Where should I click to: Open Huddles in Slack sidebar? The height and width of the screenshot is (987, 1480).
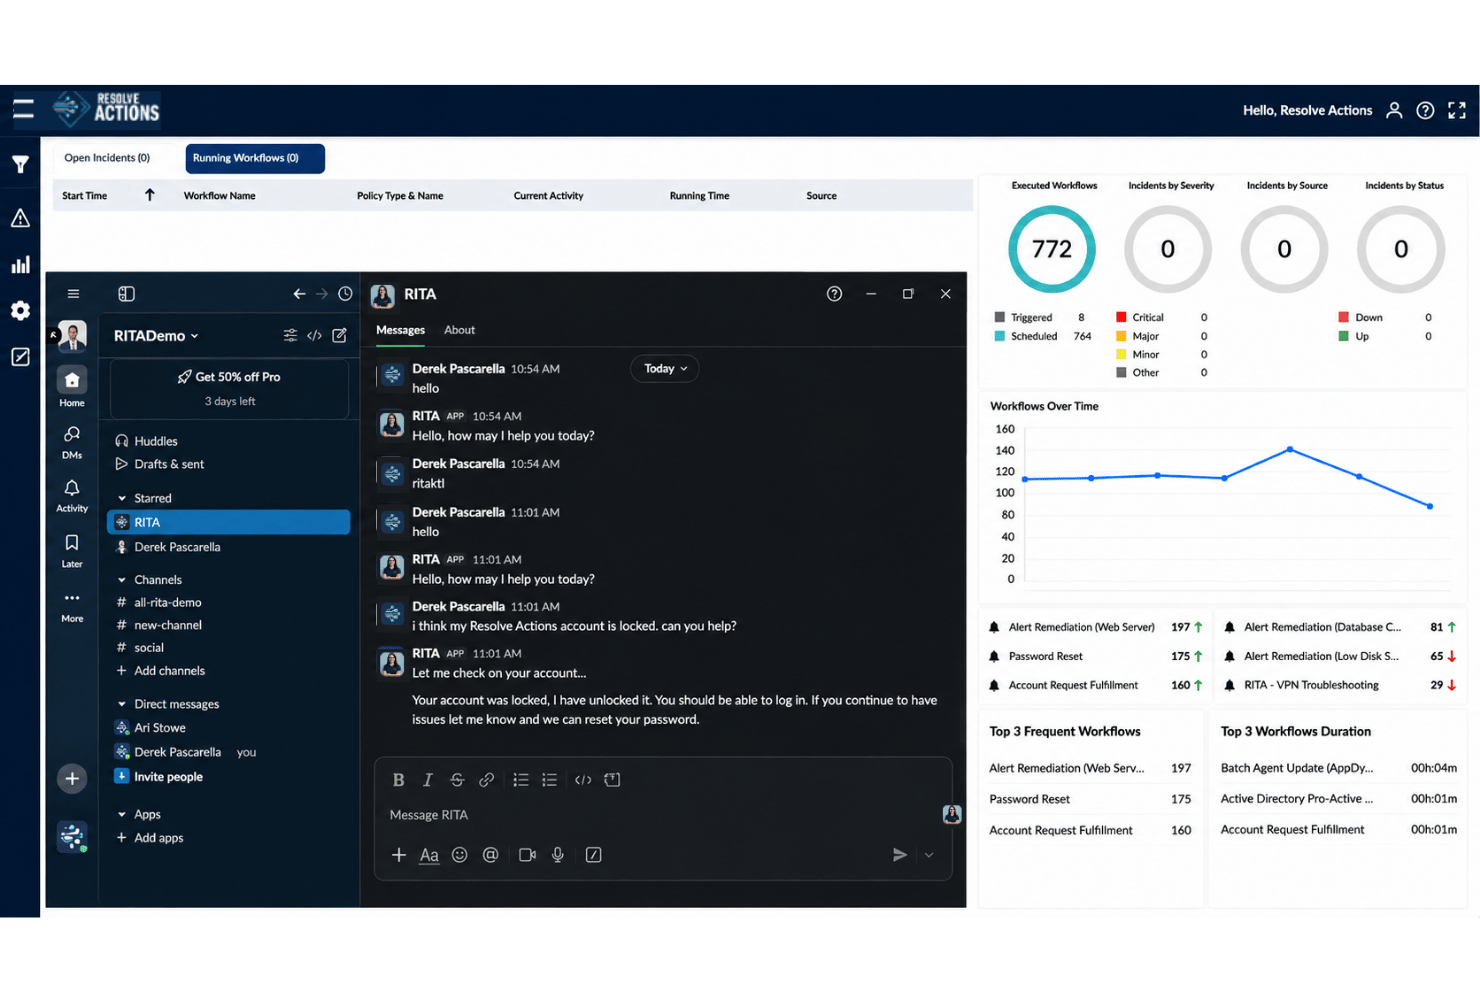pyautogui.click(x=146, y=441)
